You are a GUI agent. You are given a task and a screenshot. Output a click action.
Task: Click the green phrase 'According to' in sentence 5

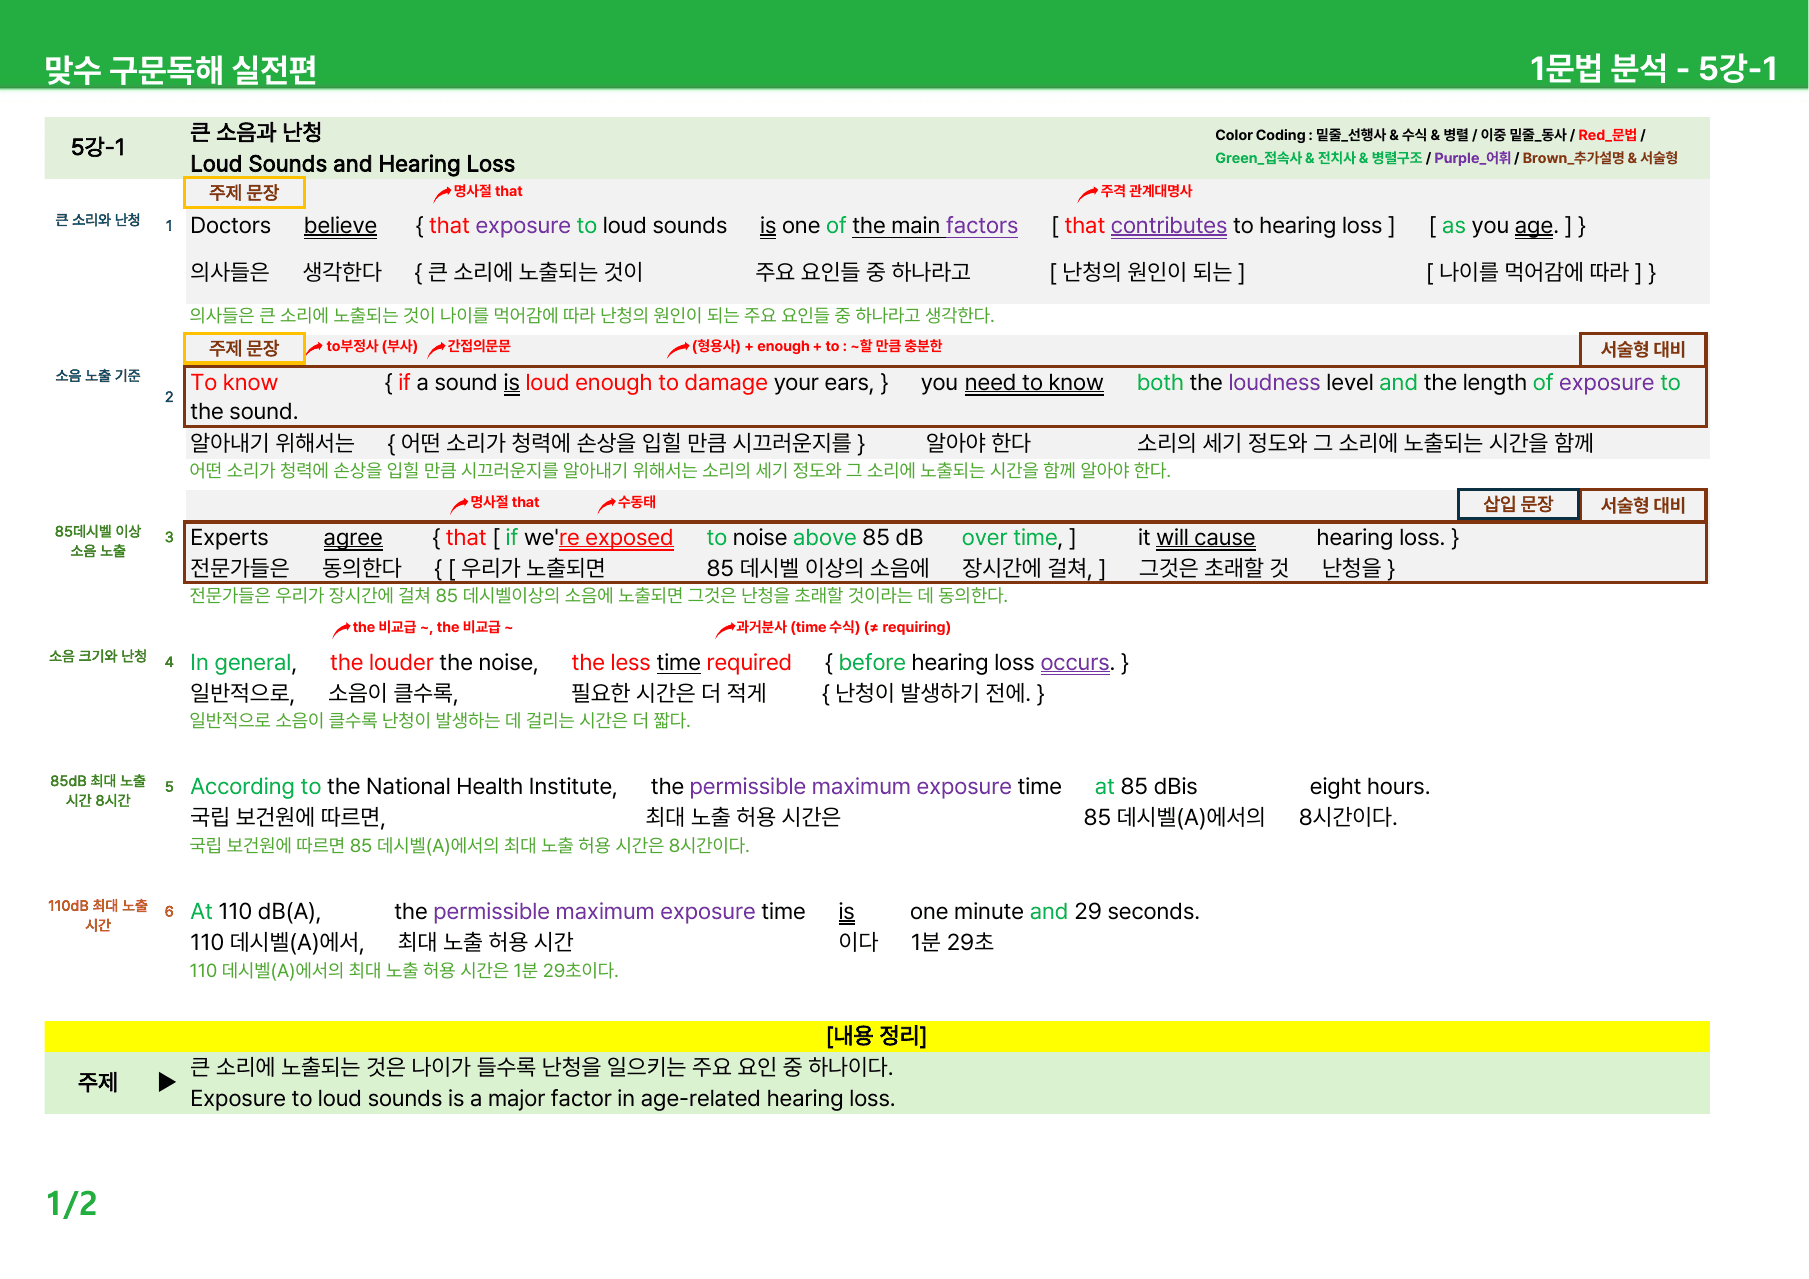pyautogui.click(x=255, y=787)
